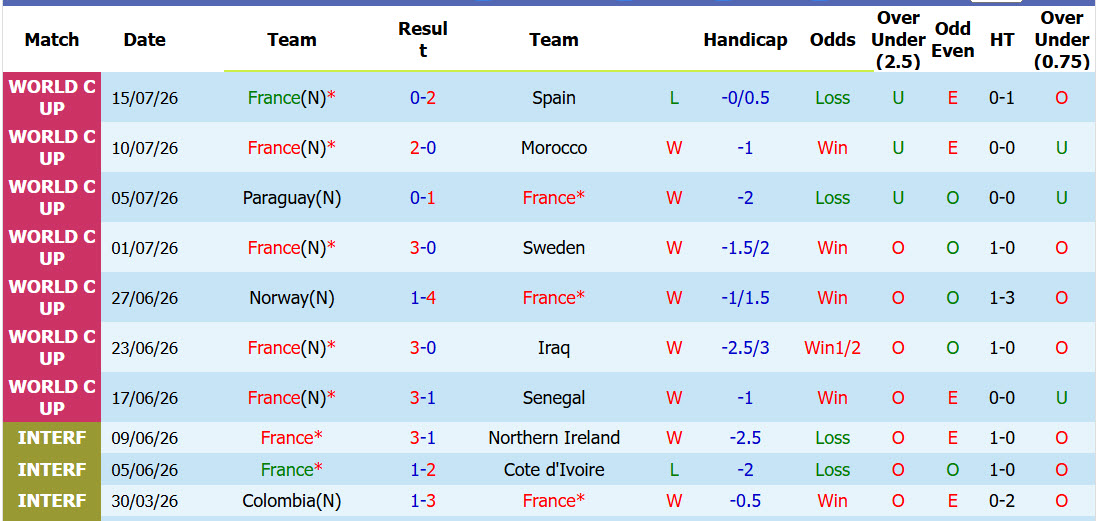
Task: Select Iraq in the team column
Action: point(554,348)
